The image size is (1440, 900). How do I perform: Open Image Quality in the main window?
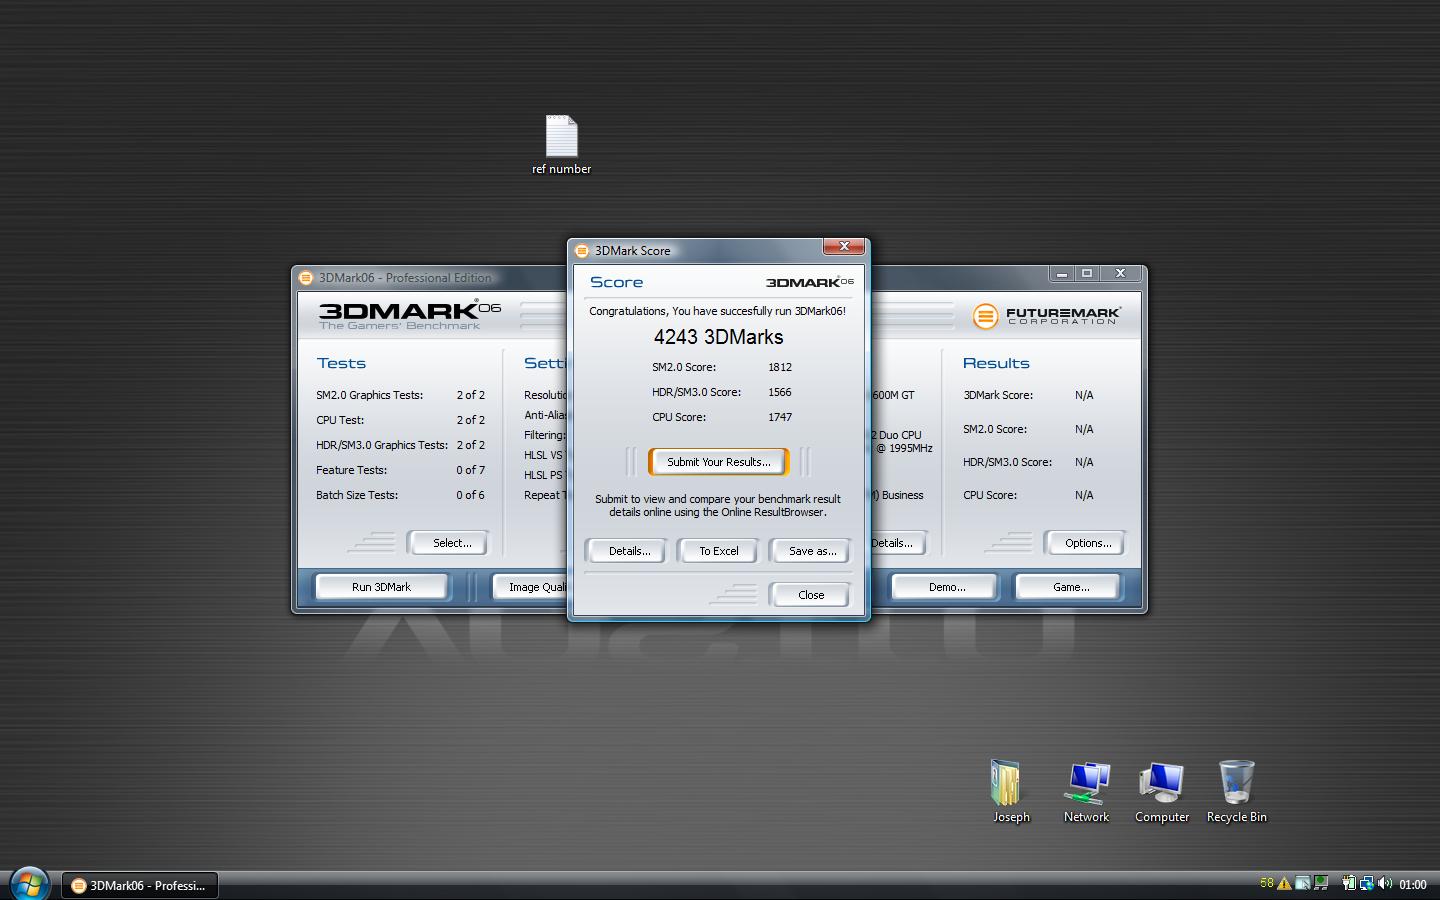[530, 587]
